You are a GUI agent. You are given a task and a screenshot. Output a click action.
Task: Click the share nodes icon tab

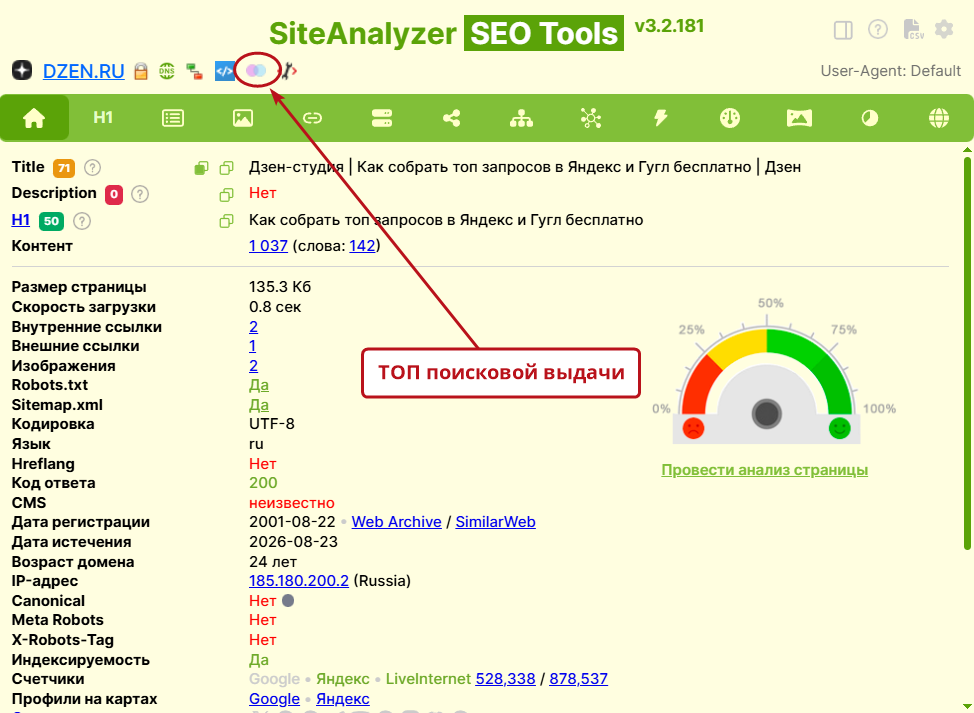tap(452, 118)
